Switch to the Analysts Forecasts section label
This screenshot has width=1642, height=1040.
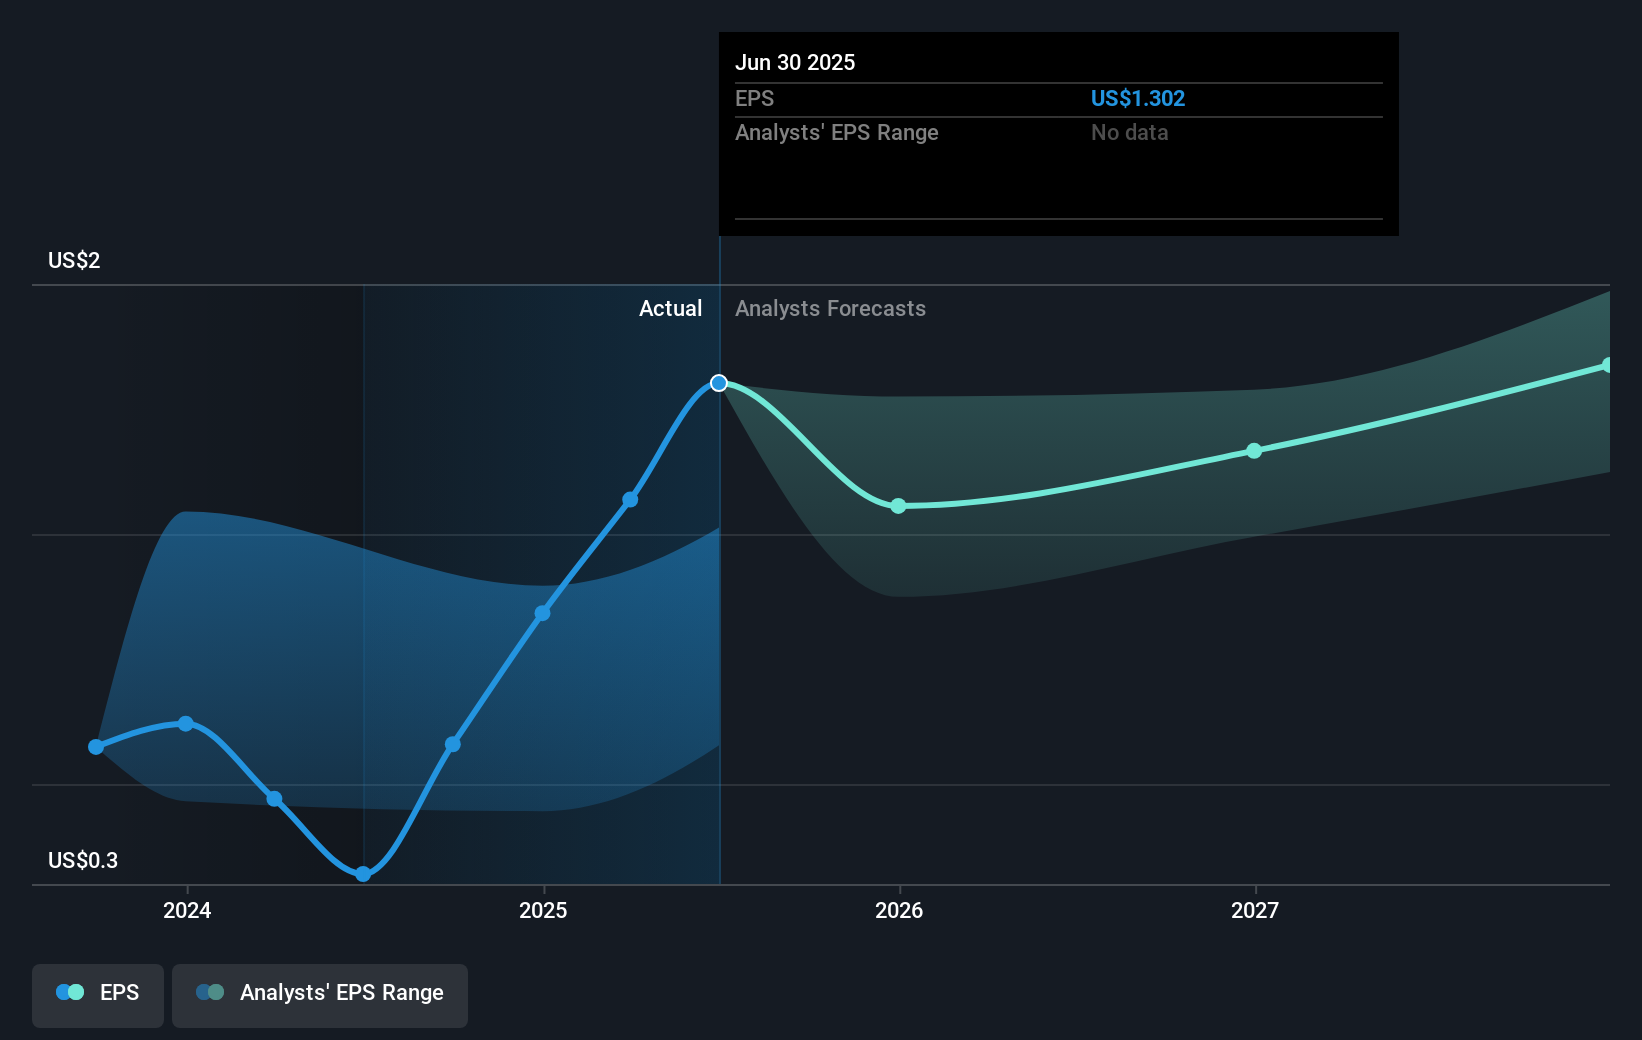(x=830, y=309)
